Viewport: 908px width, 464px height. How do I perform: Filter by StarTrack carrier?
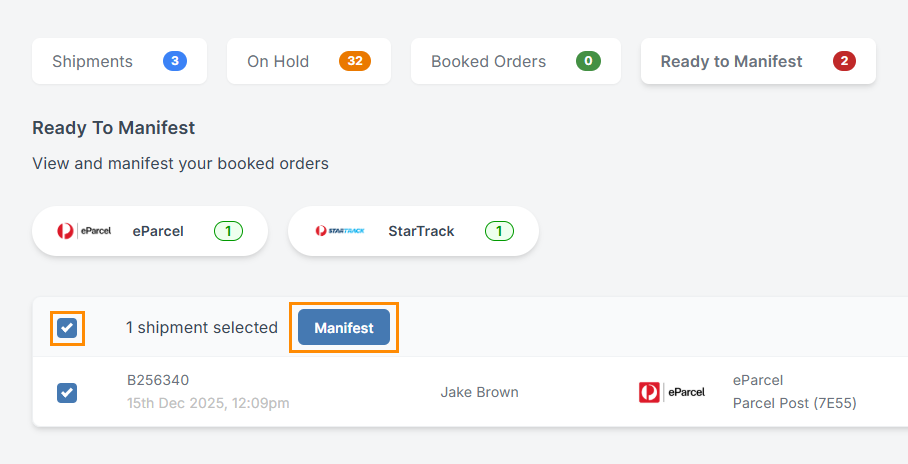pyautogui.click(x=421, y=231)
